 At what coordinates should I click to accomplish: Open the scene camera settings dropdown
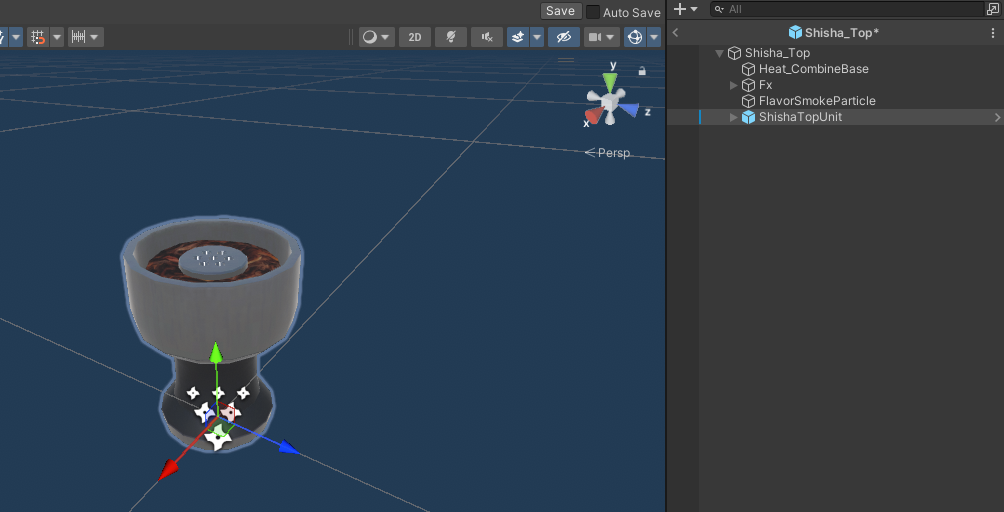602,37
